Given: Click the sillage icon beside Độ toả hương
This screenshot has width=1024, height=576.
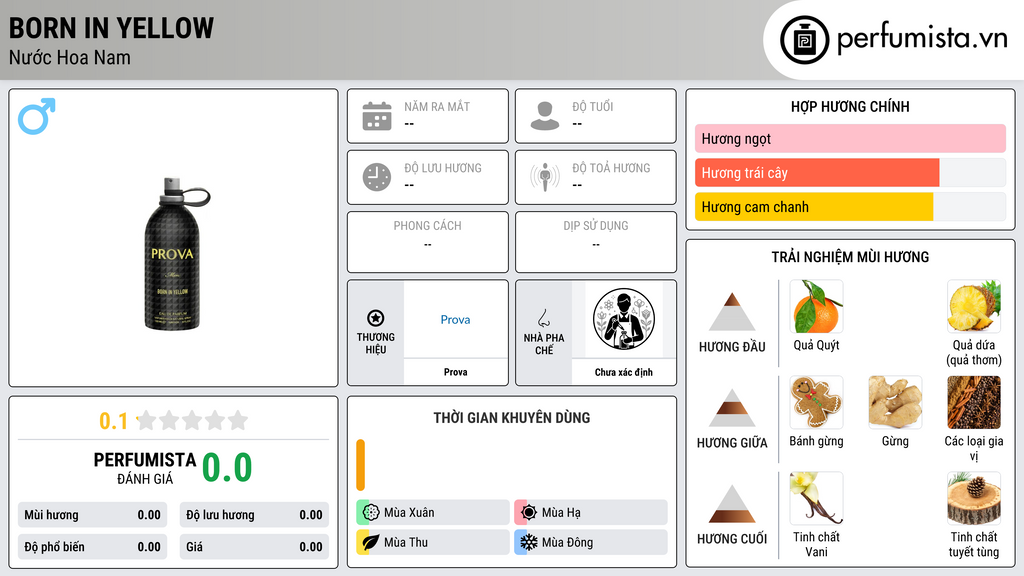Looking at the screenshot, I should [545, 177].
